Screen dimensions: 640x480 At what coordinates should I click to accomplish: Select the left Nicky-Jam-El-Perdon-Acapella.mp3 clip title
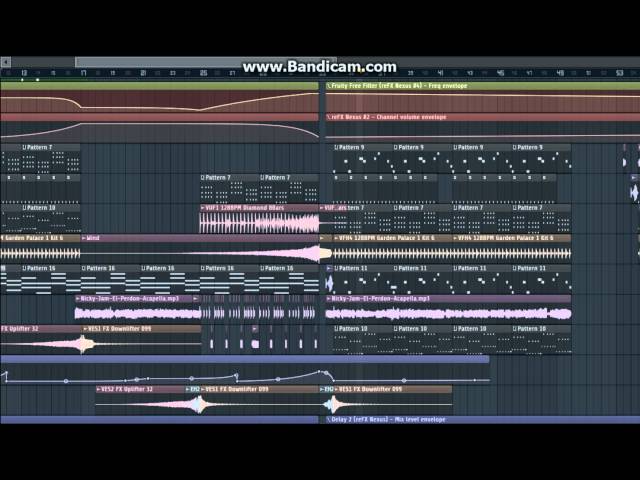point(130,299)
